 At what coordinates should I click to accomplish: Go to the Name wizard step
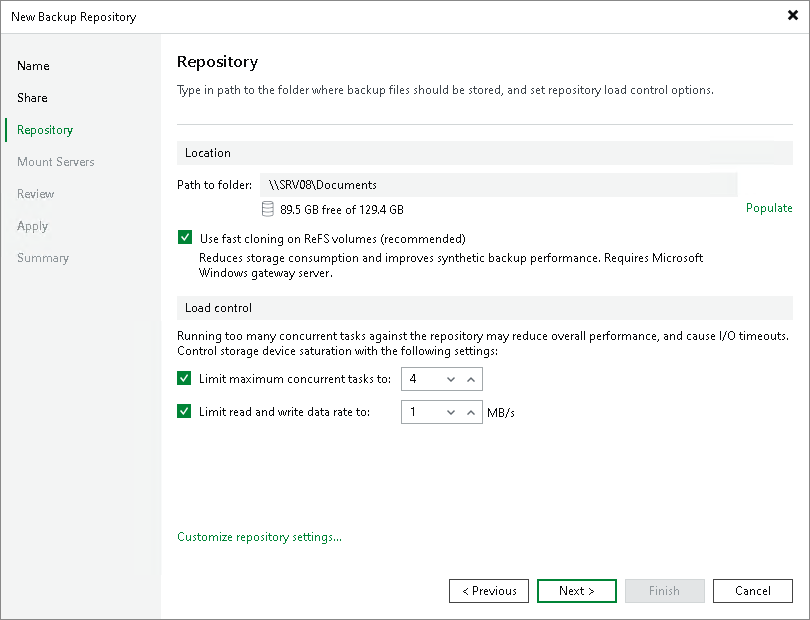pyautogui.click(x=33, y=66)
